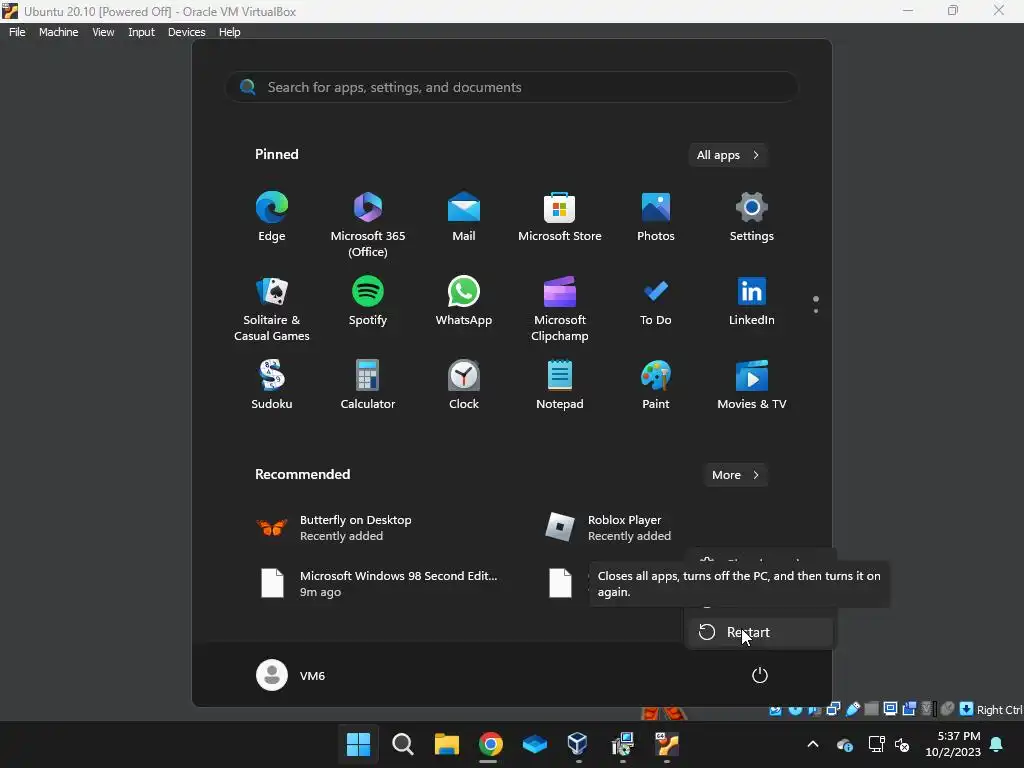
Task: Click the muted speaker tray icon
Action: (903, 744)
